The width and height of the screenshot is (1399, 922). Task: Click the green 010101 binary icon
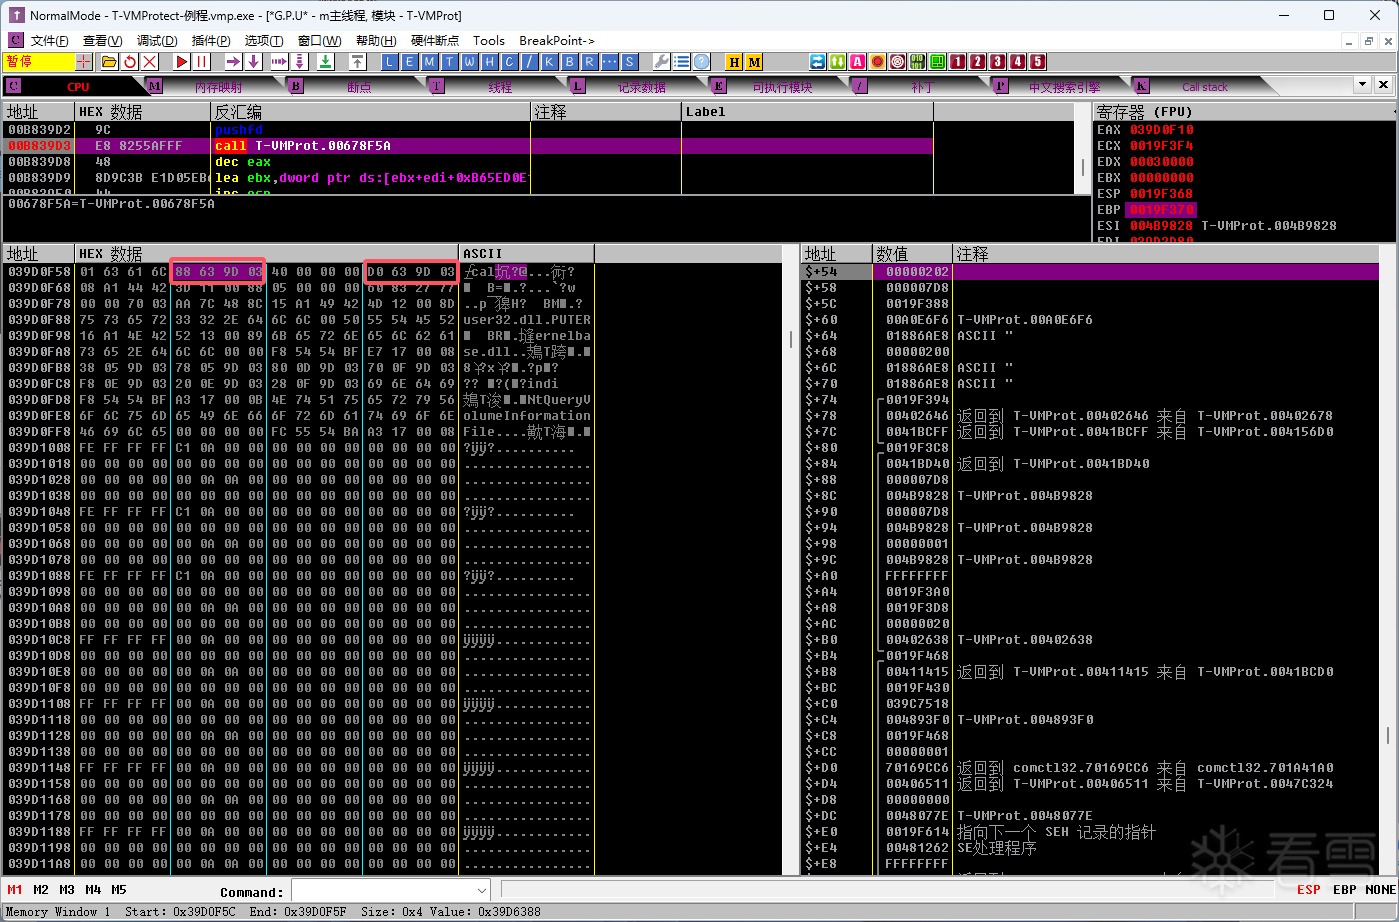(x=917, y=62)
